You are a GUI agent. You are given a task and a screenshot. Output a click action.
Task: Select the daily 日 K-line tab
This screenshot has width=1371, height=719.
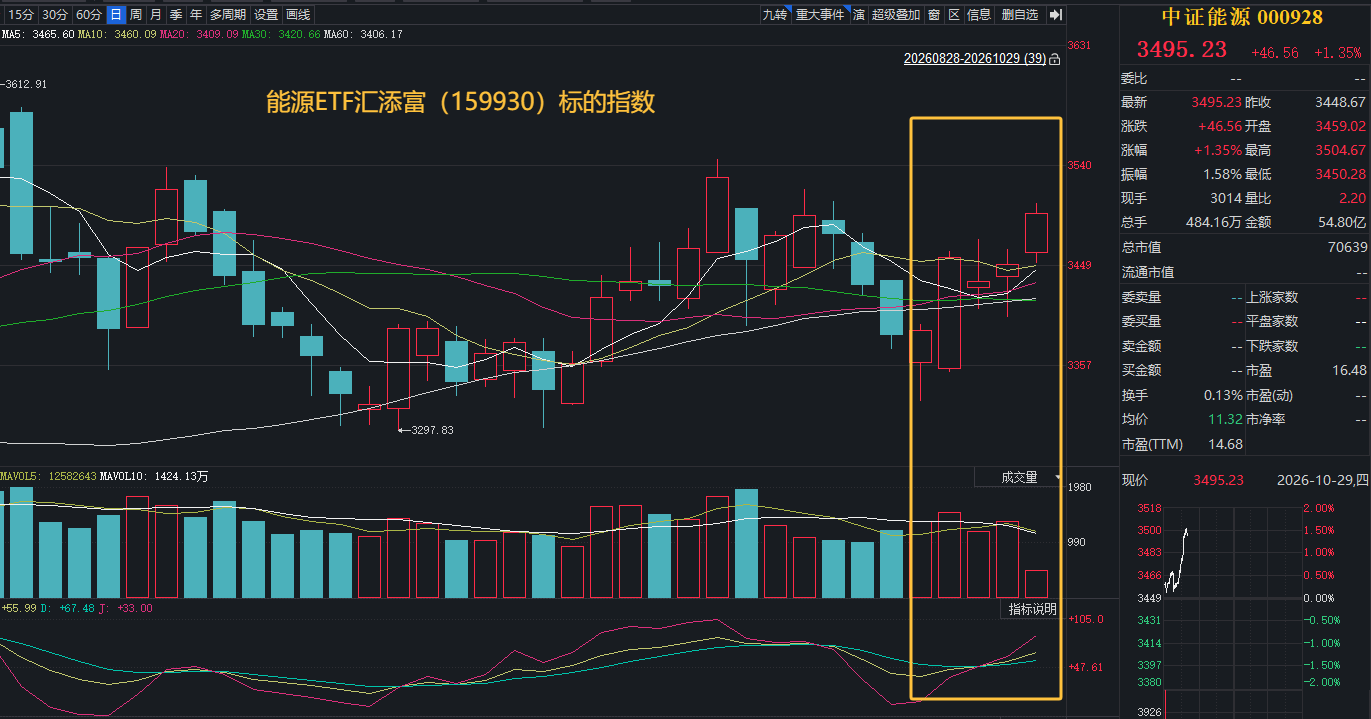(x=115, y=14)
